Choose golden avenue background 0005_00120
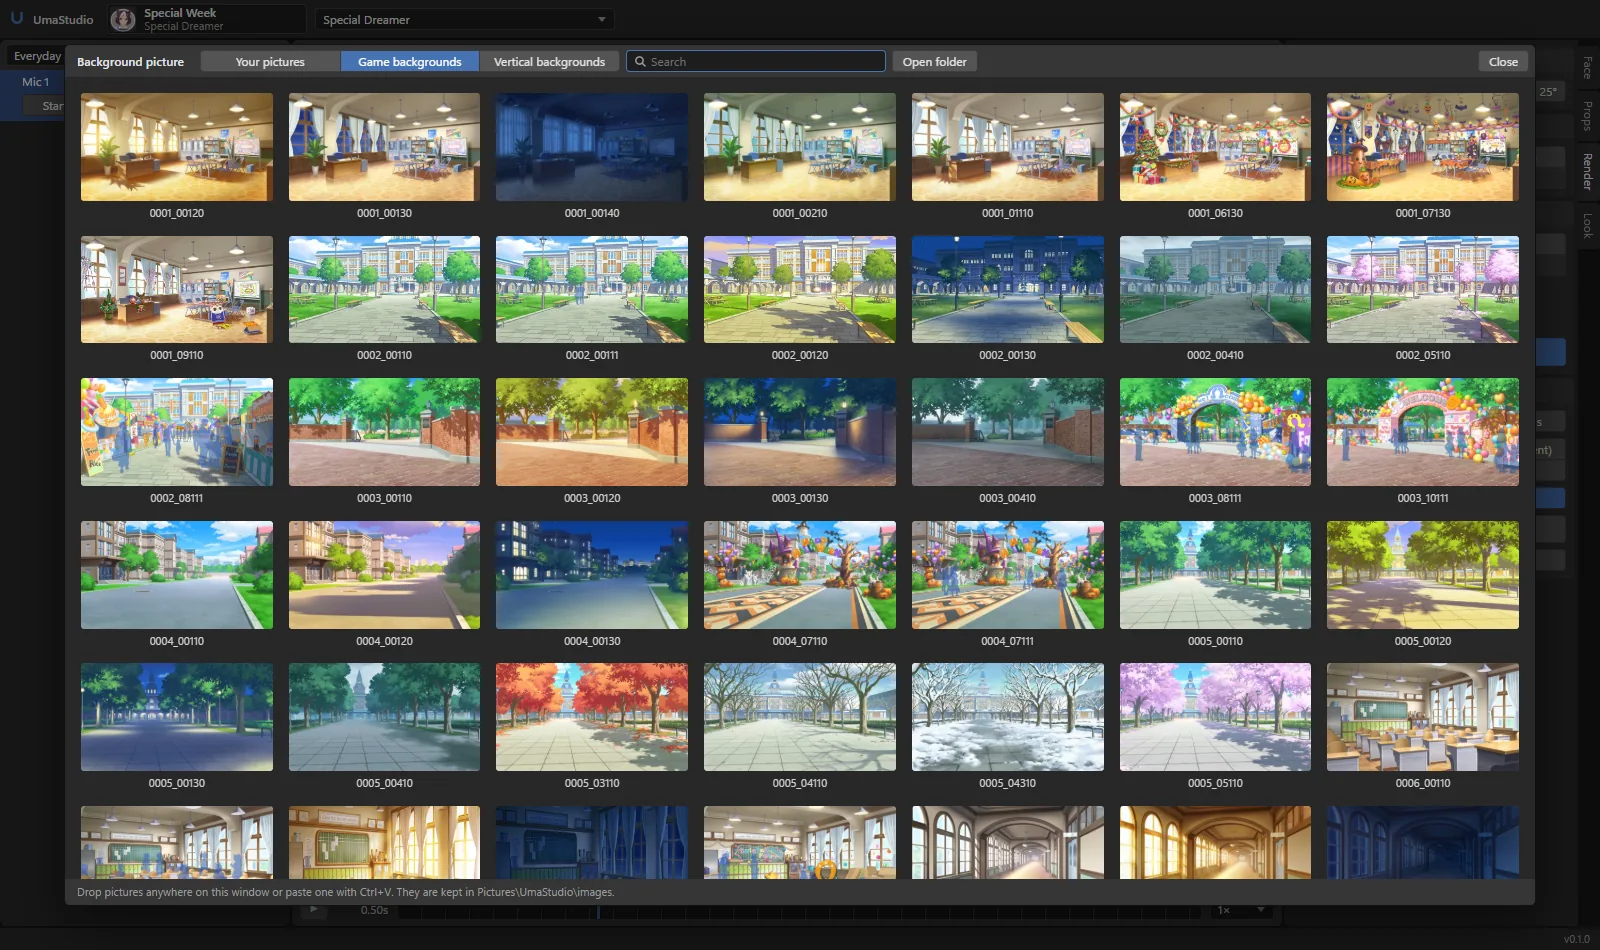Screen dimensions: 1600x950 [x=1423, y=575]
